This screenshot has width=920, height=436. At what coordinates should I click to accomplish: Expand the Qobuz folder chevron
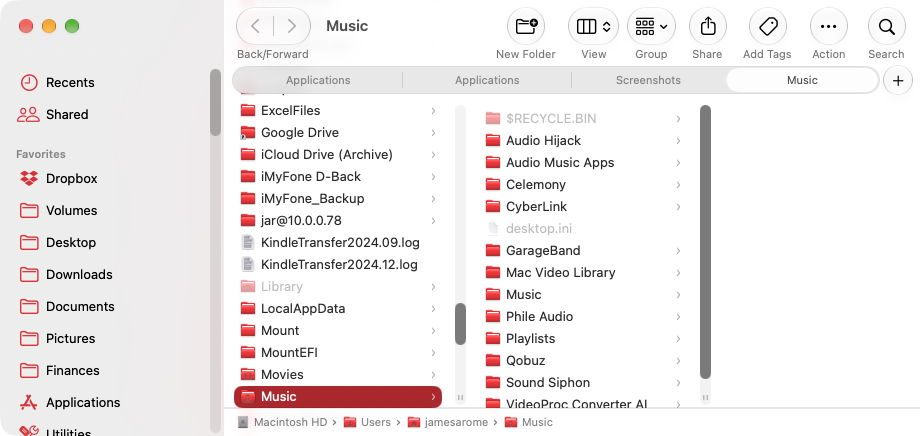click(x=678, y=360)
